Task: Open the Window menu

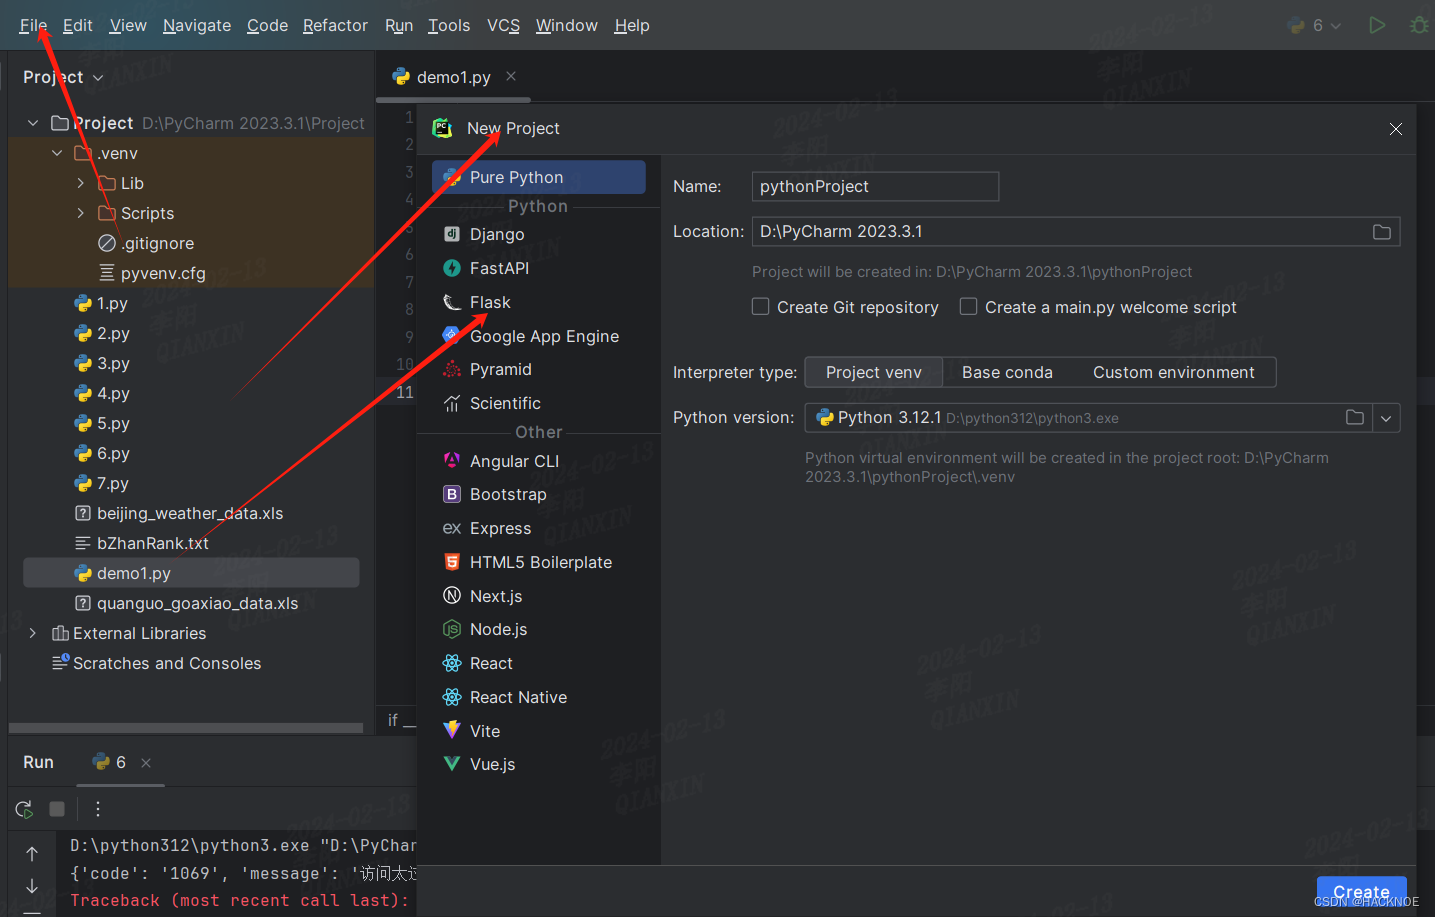Action: pyautogui.click(x=566, y=25)
